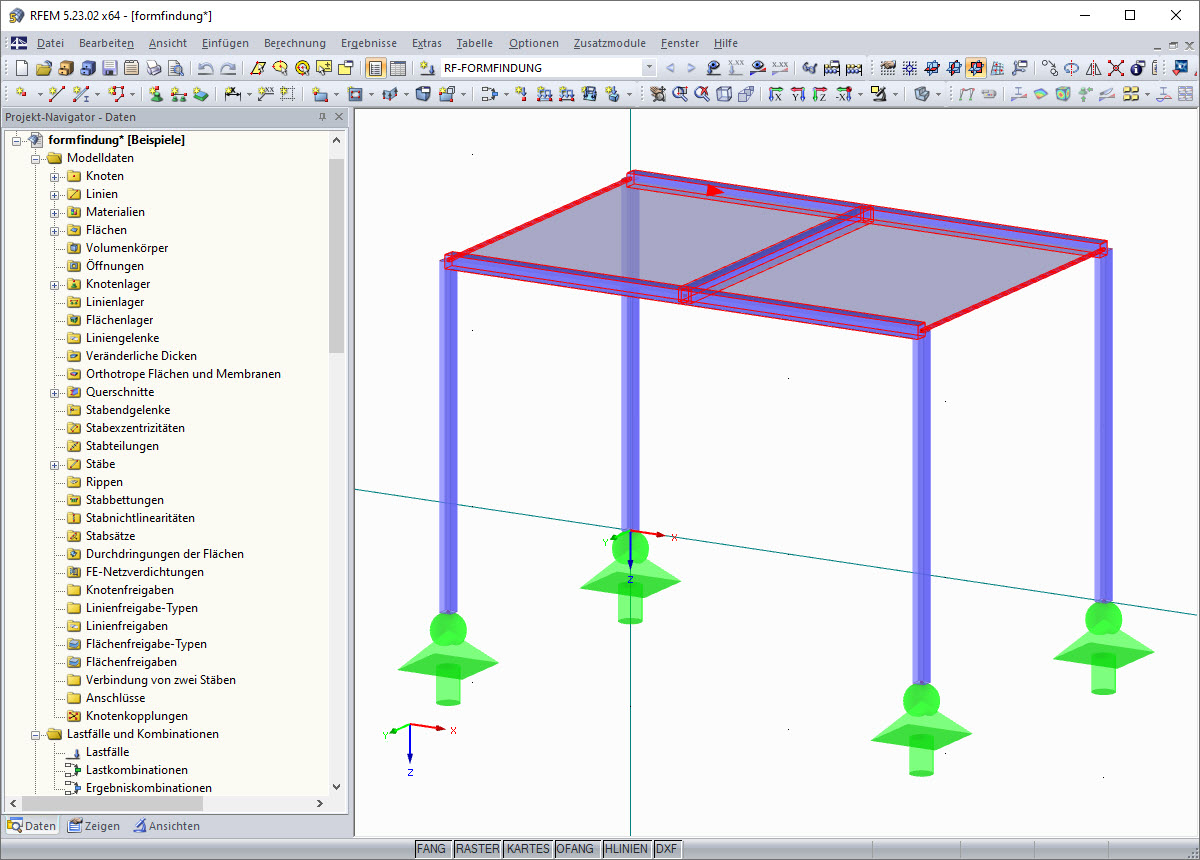Viewport: 1200px width, 860px height.
Task: Redo the last undone action
Action: pos(228,68)
